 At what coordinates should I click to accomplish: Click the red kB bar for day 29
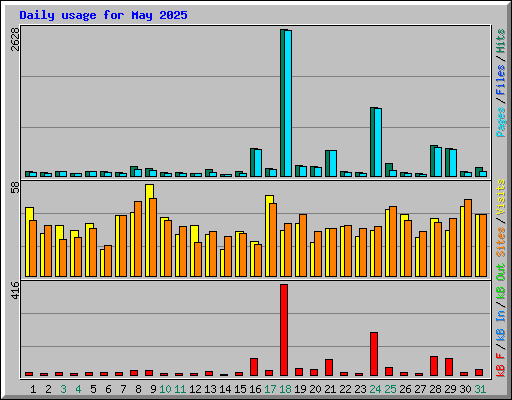[449, 367]
